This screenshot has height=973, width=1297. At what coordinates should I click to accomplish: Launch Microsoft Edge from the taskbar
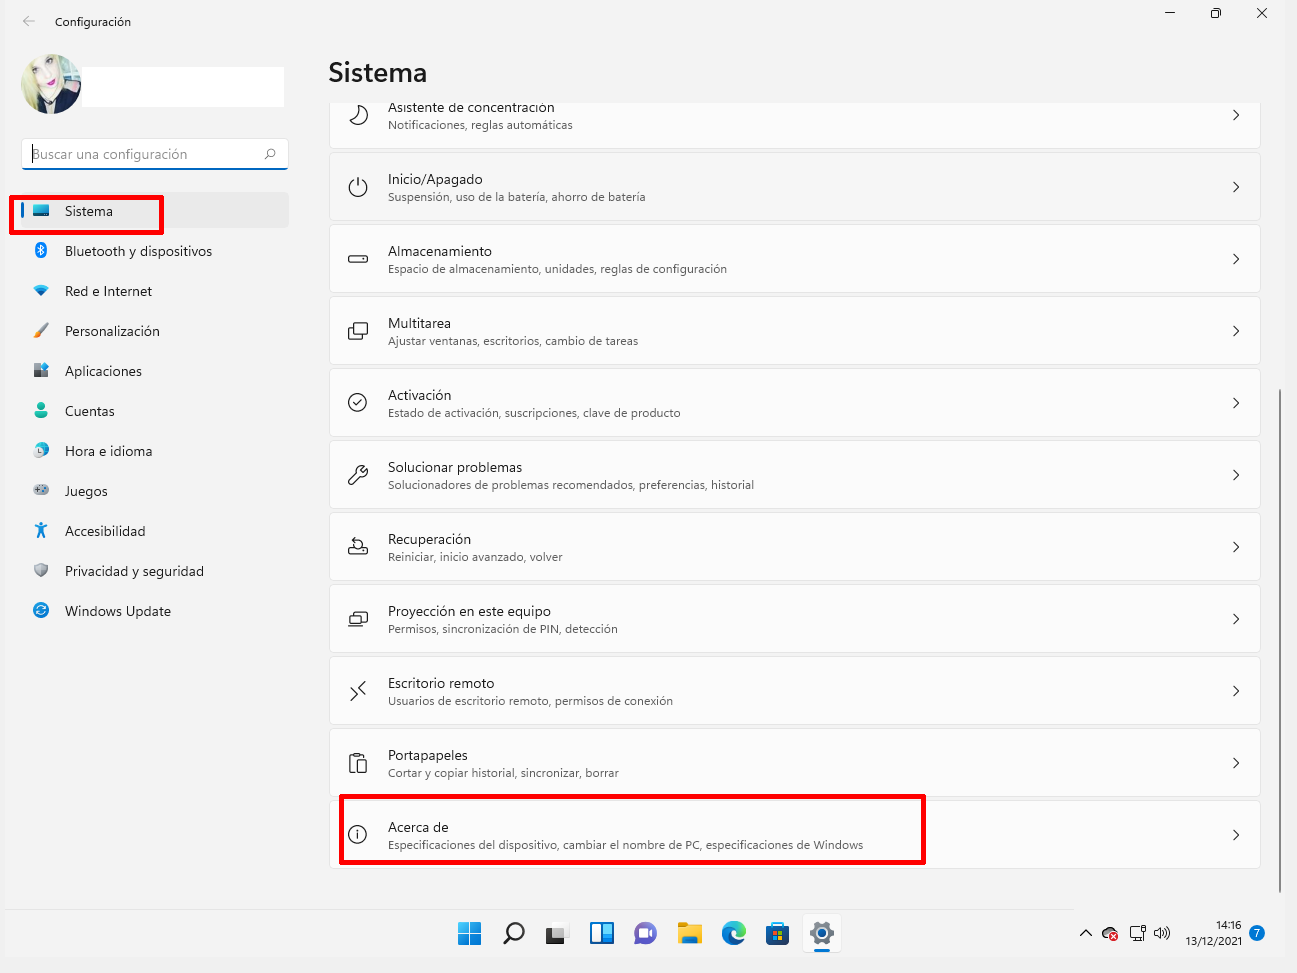733,933
